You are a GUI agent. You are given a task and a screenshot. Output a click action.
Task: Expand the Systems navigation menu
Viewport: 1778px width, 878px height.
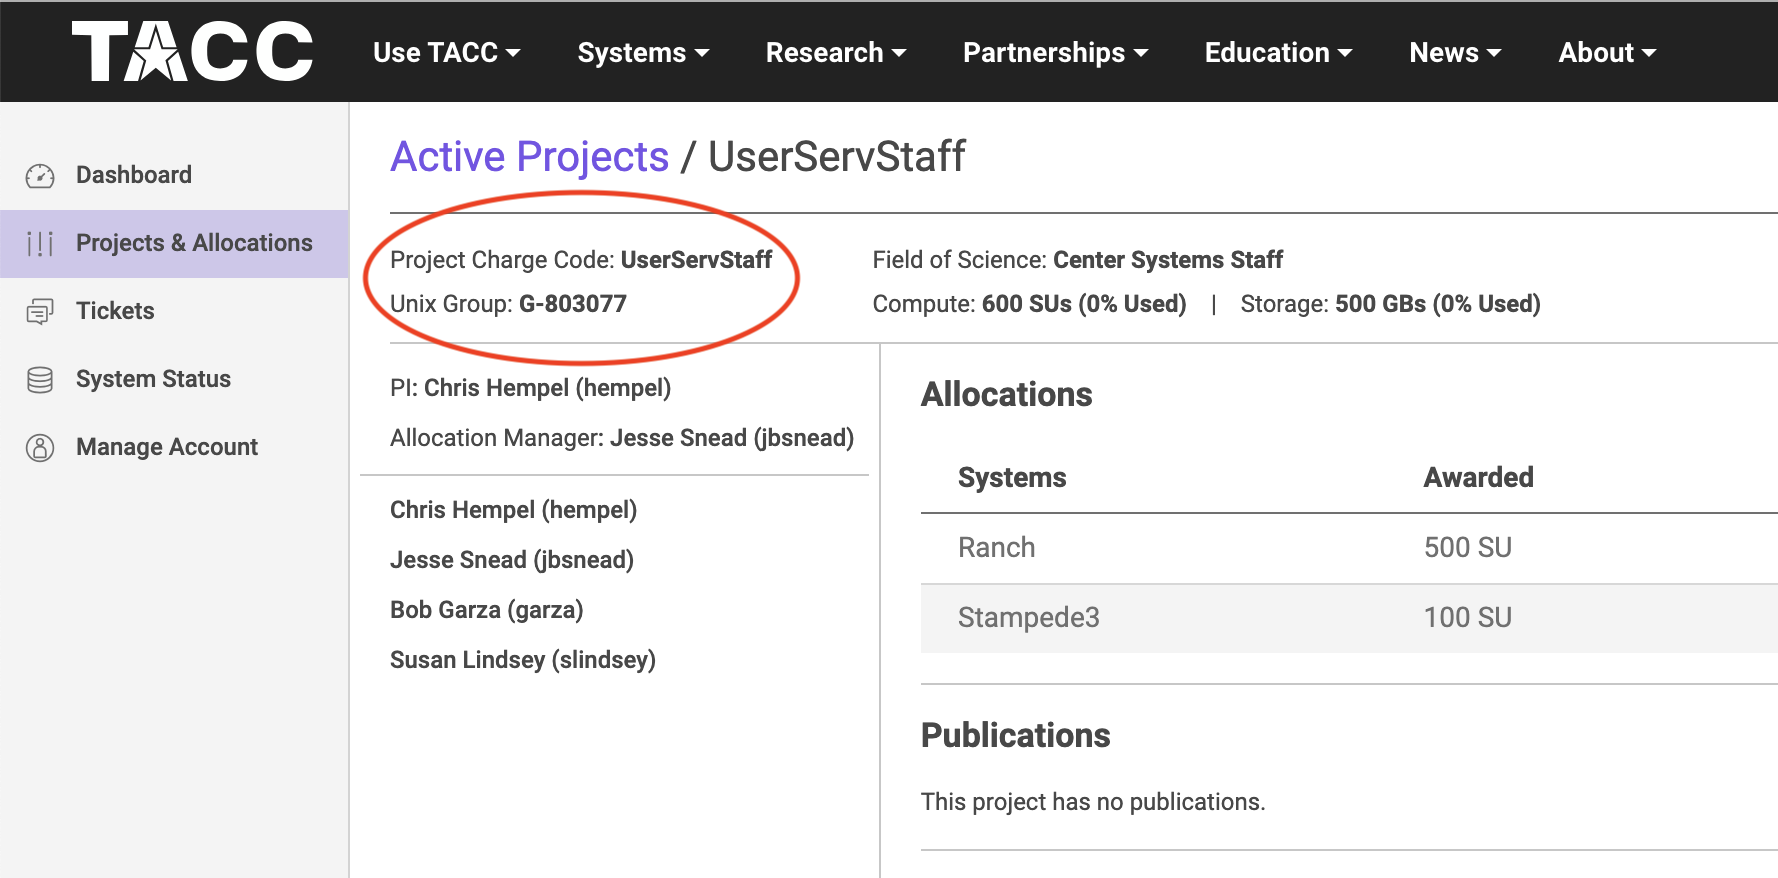[x=643, y=52]
